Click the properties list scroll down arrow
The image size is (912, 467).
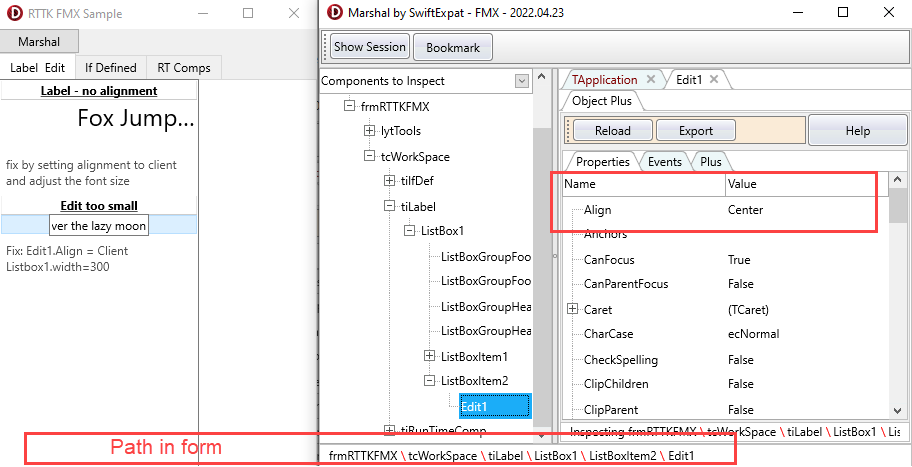tap(897, 411)
